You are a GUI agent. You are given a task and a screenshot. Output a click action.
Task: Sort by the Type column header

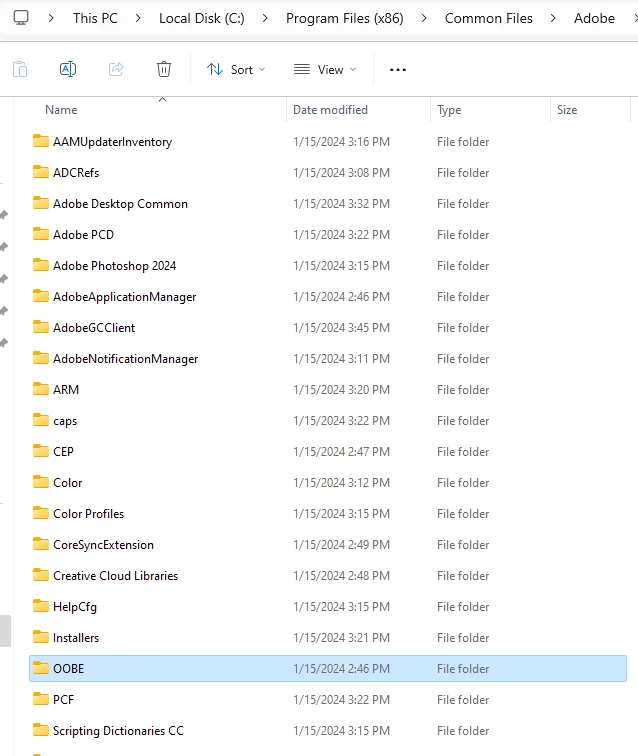coord(449,110)
